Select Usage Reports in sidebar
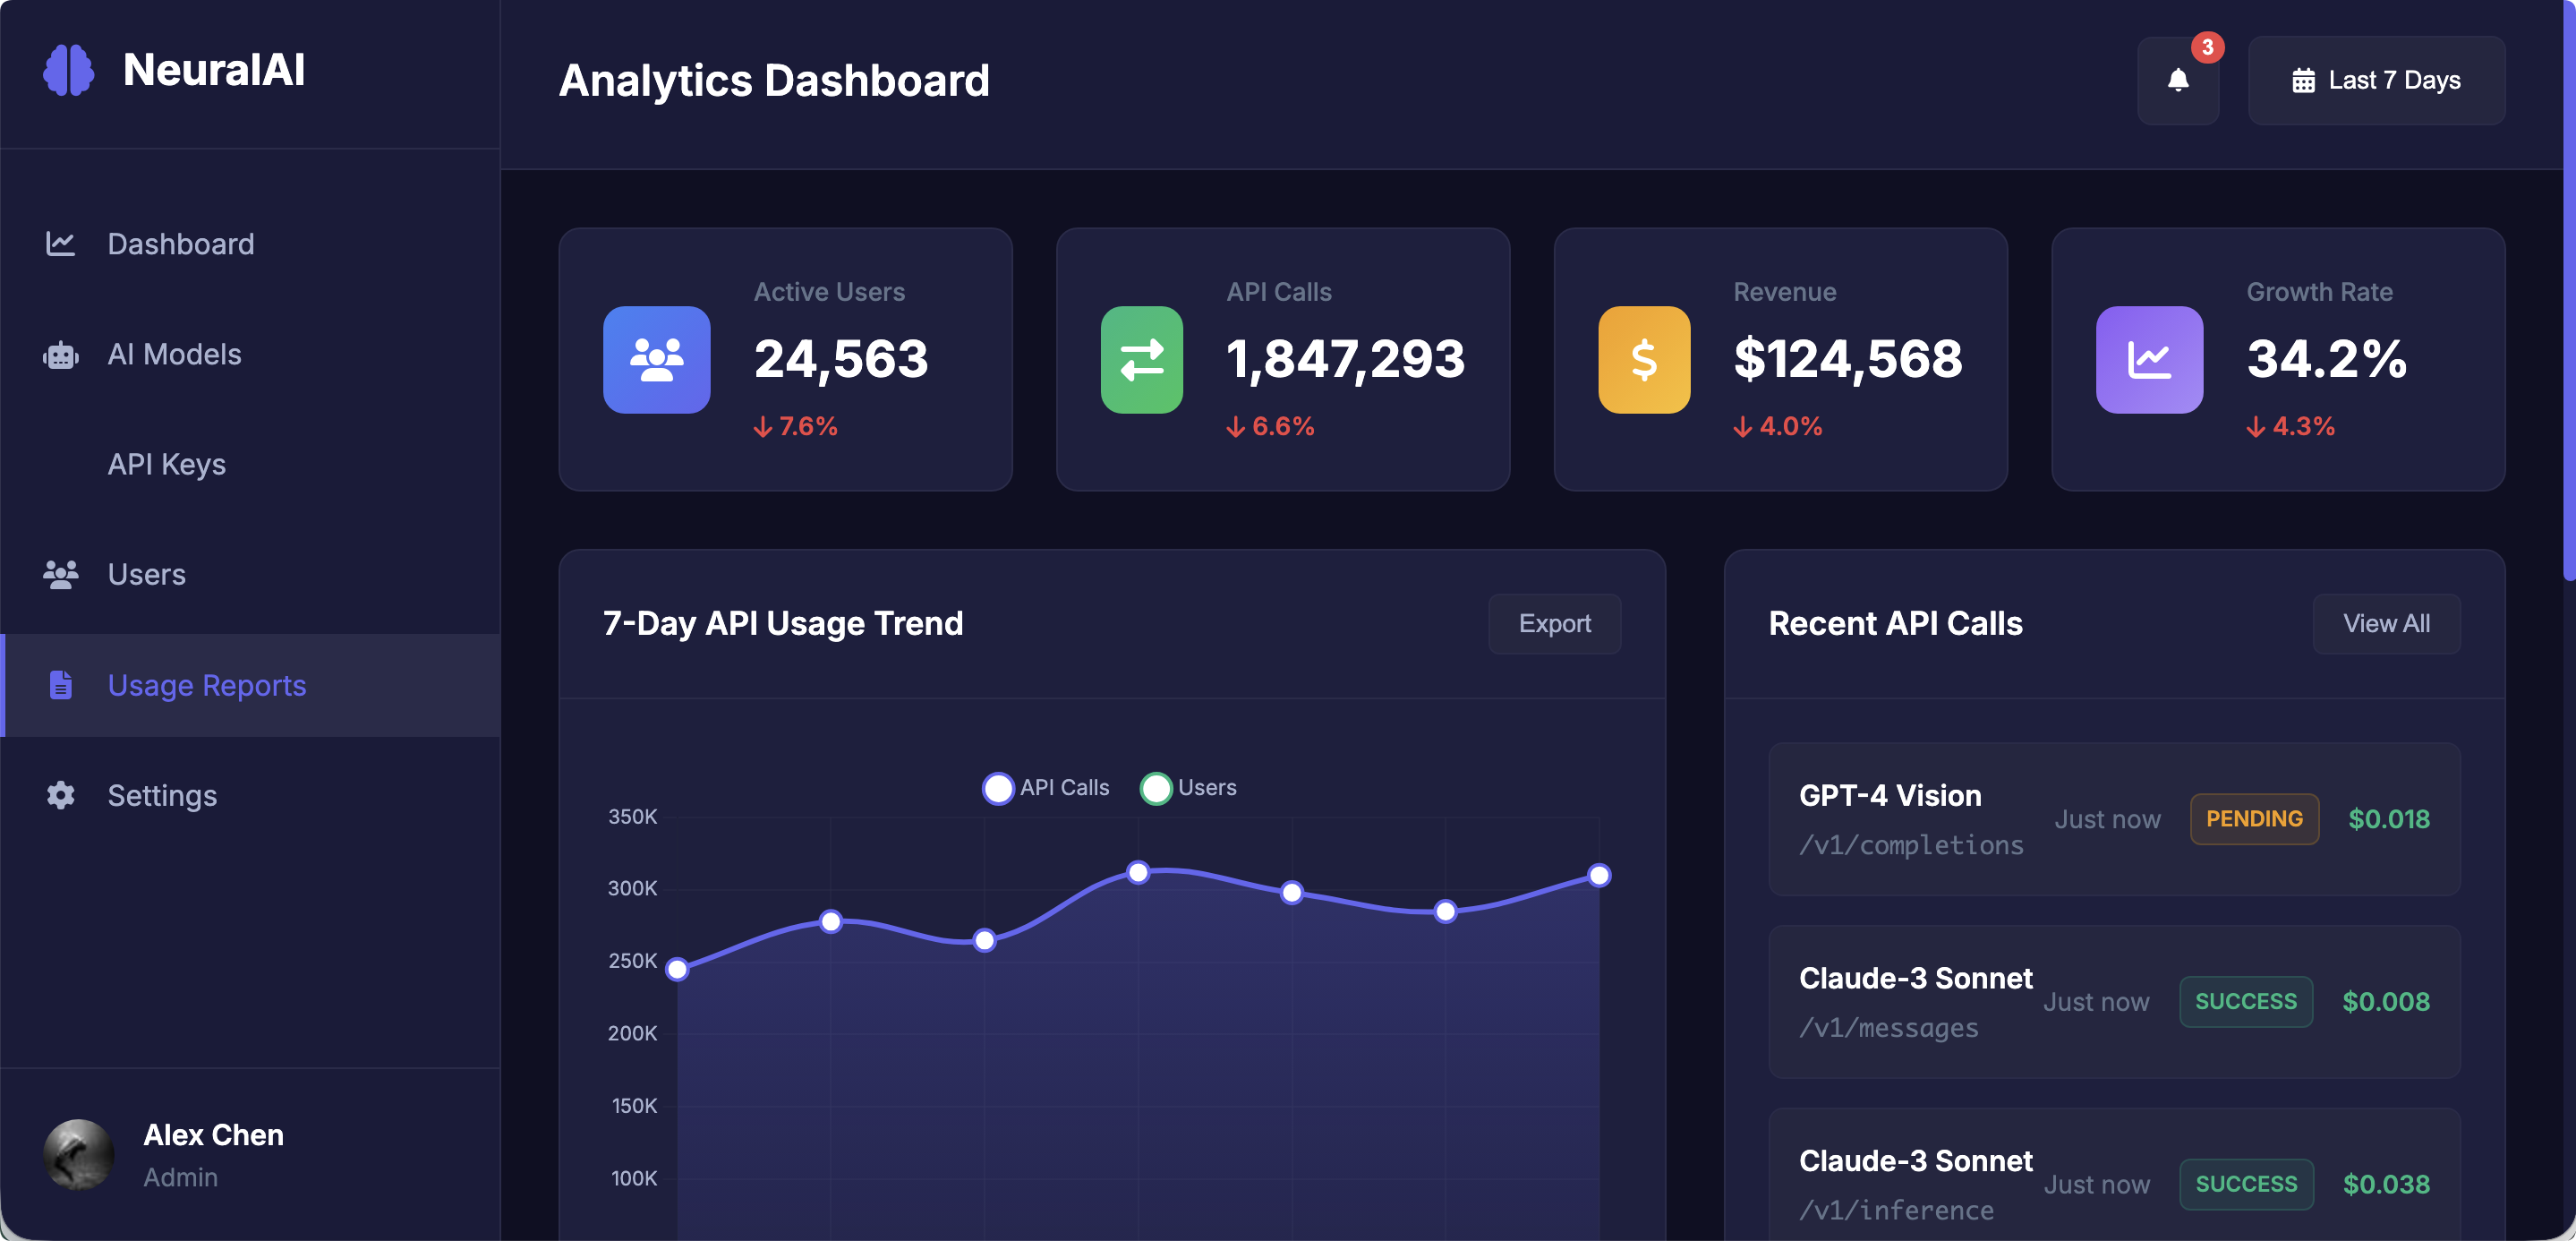Image resolution: width=2576 pixels, height=1241 pixels. coord(206,685)
